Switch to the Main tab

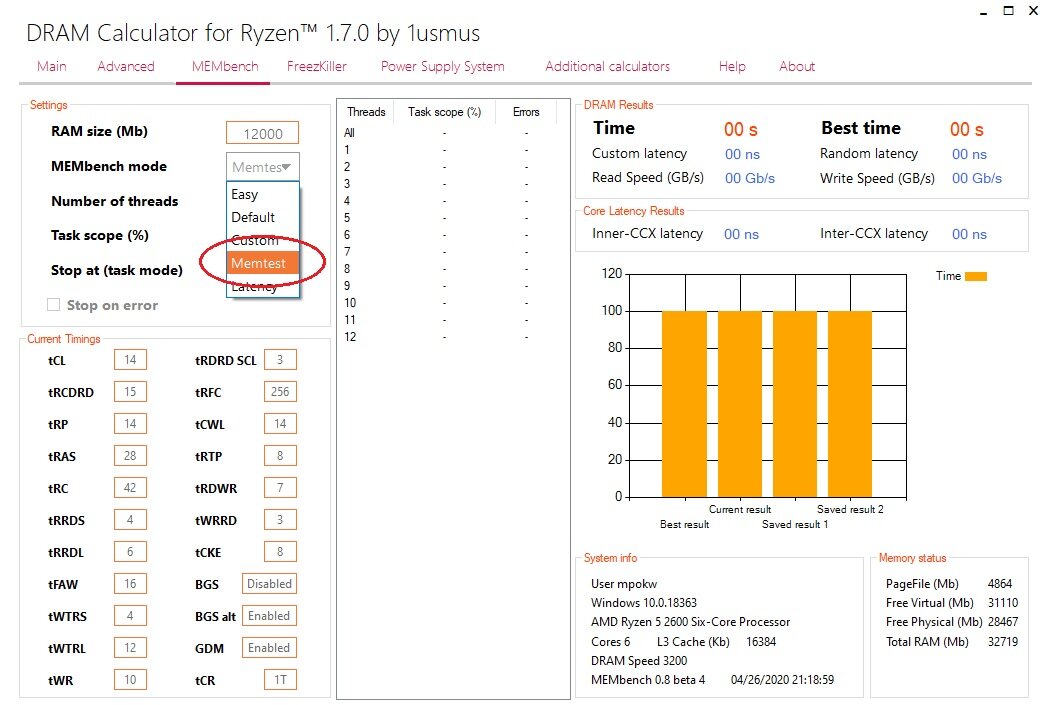(52, 66)
